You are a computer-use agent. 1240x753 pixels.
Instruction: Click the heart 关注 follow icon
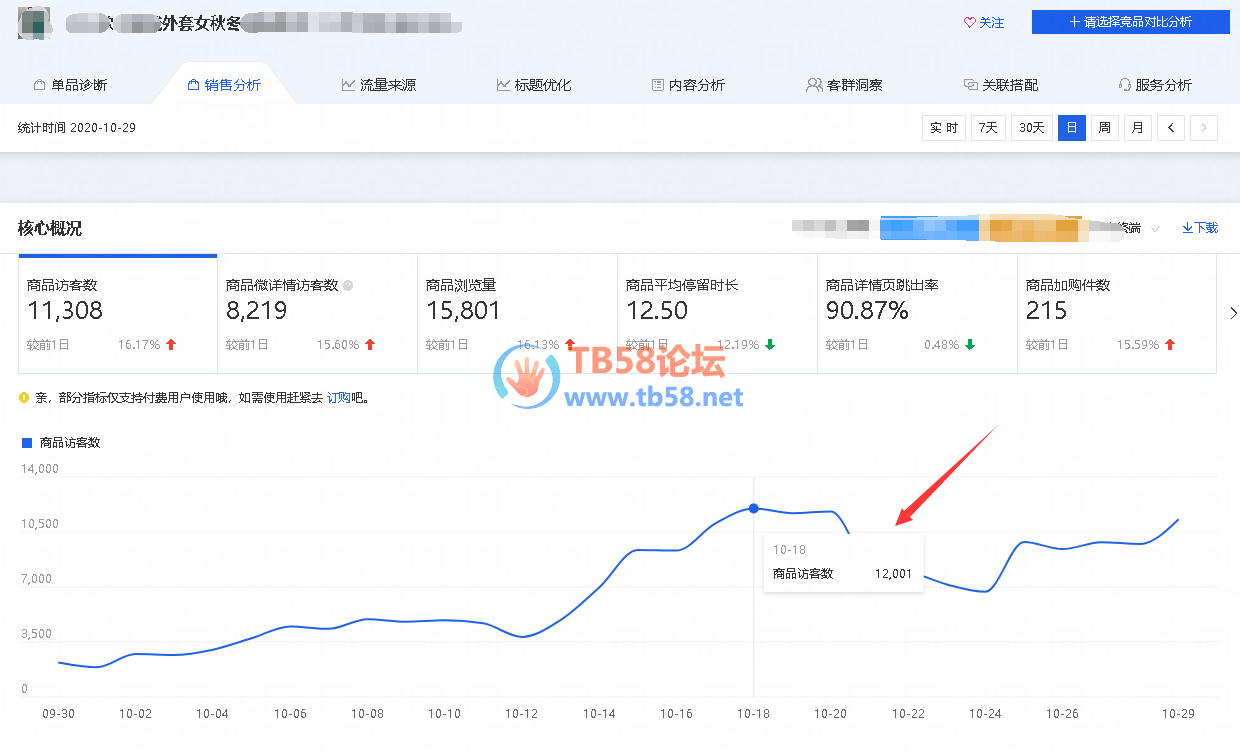coord(969,22)
